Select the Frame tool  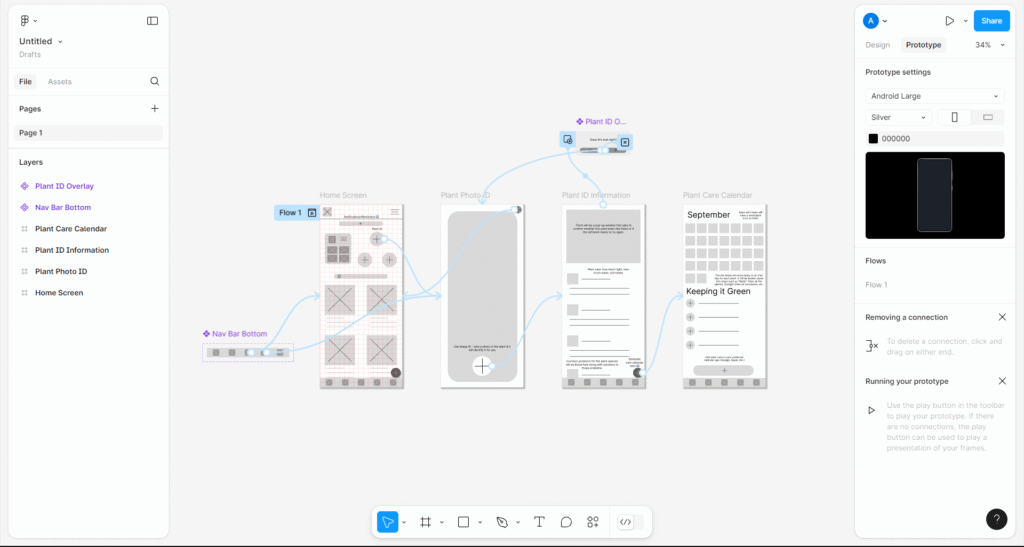425,522
